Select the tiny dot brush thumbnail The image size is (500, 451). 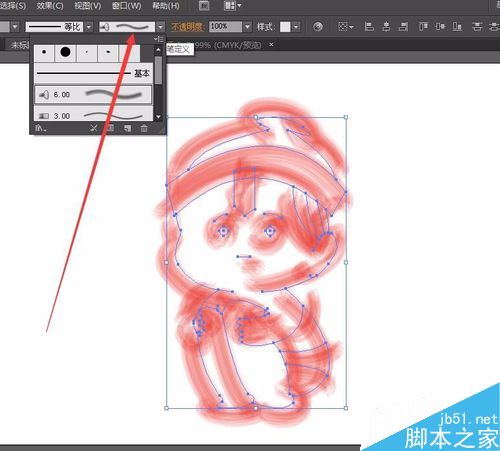(87, 52)
